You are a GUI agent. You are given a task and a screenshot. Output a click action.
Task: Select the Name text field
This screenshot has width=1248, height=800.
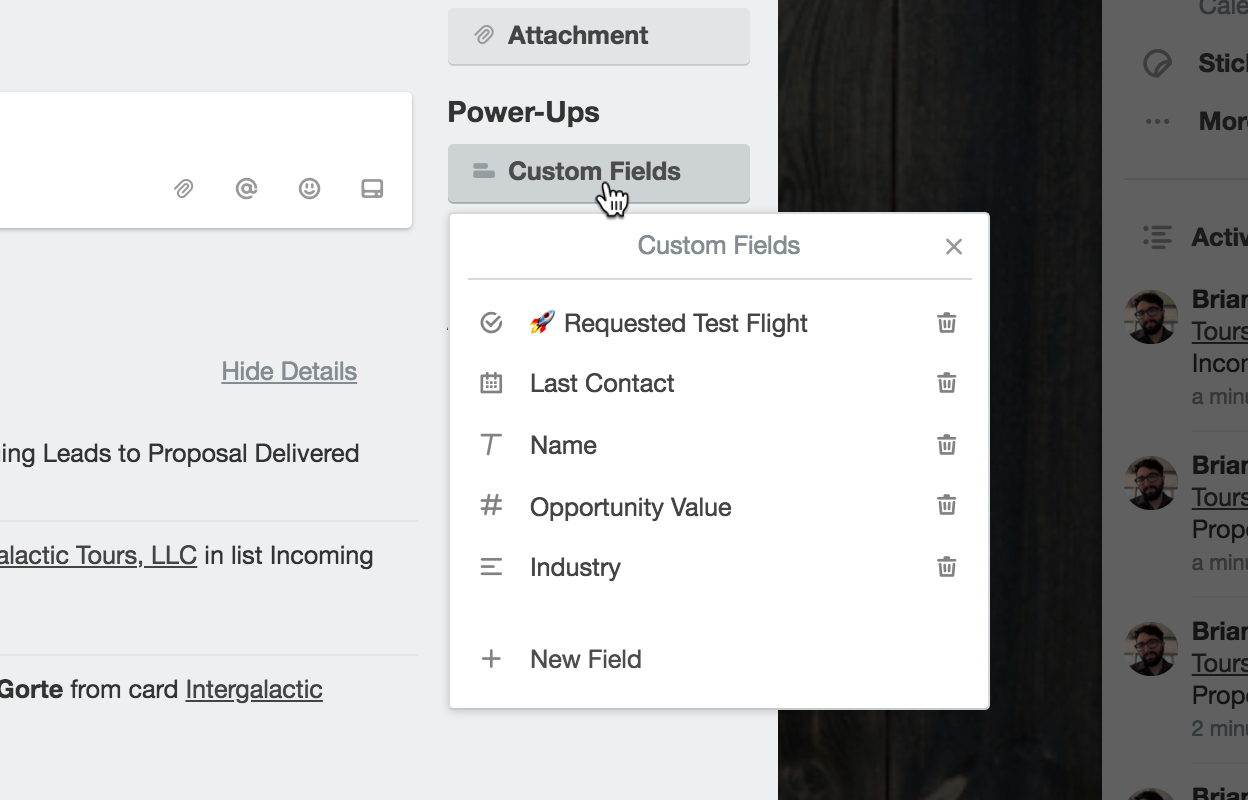click(563, 445)
